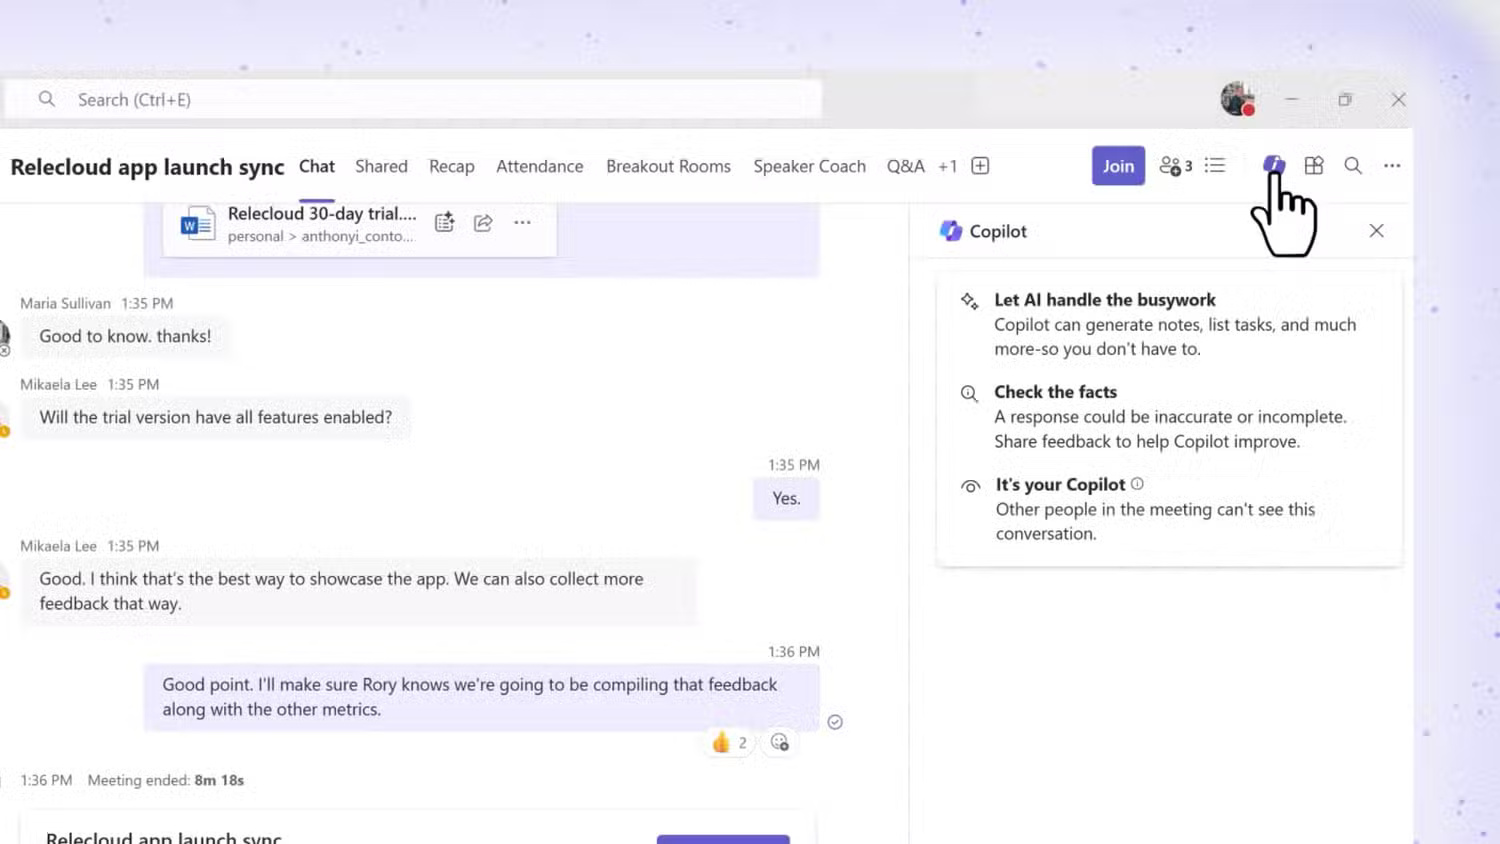Share the Relecloud 30-day trial file
1500x844 pixels.
tap(483, 223)
